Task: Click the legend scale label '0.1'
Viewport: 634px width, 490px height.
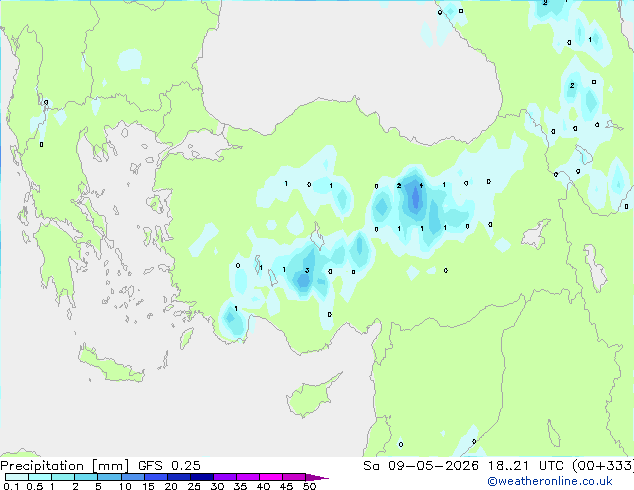Action: (11, 486)
